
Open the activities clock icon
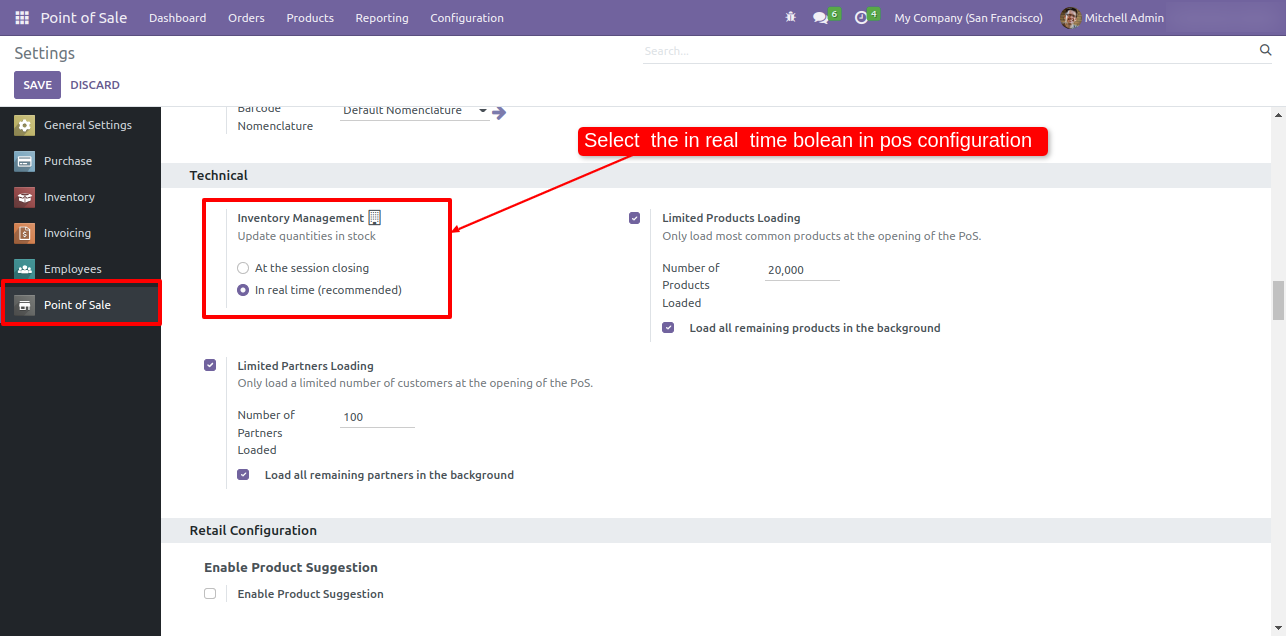861,18
